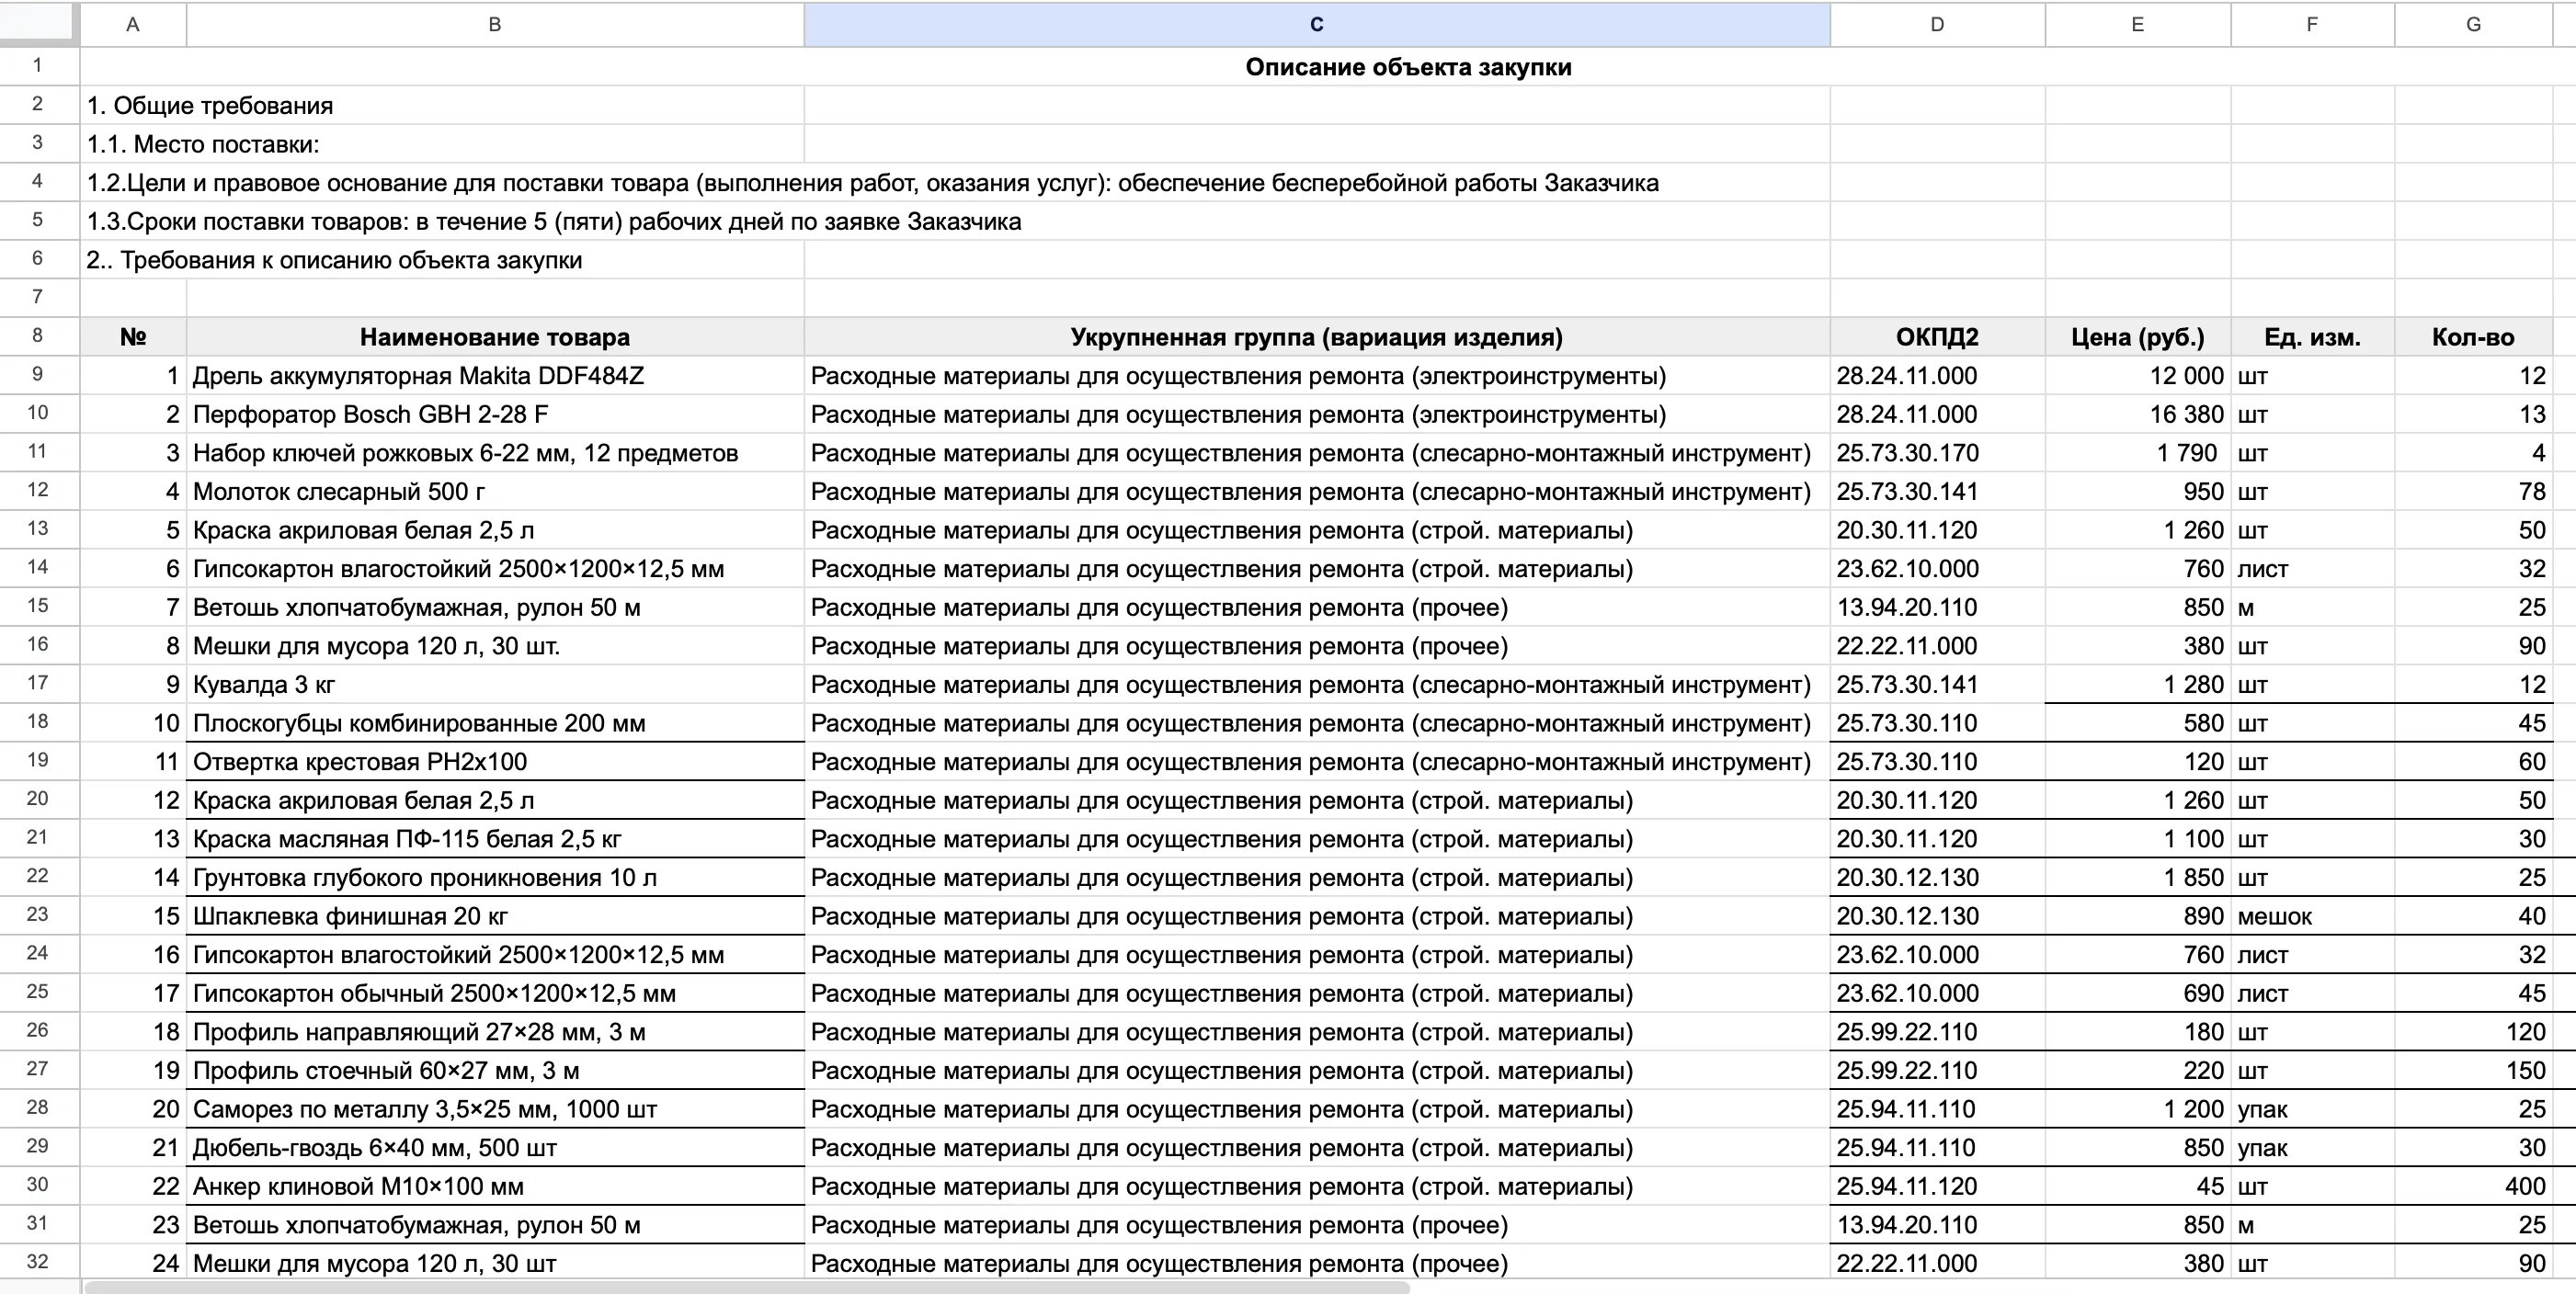Select row 17 header number
Image resolution: width=2576 pixels, height=1294 pixels.
point(38,683)
